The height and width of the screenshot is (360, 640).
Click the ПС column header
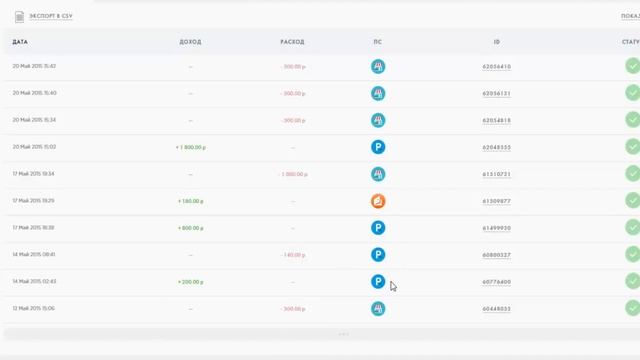coord(378,42)
